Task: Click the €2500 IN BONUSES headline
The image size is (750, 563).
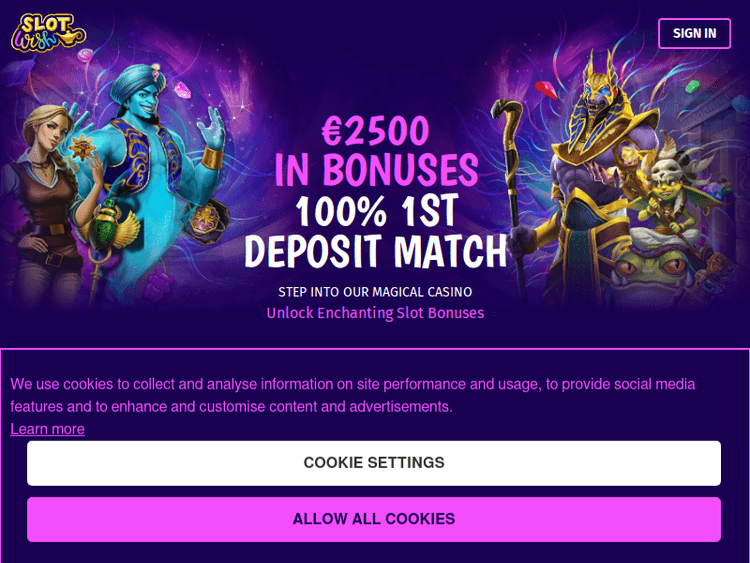Action: point(375,151)
